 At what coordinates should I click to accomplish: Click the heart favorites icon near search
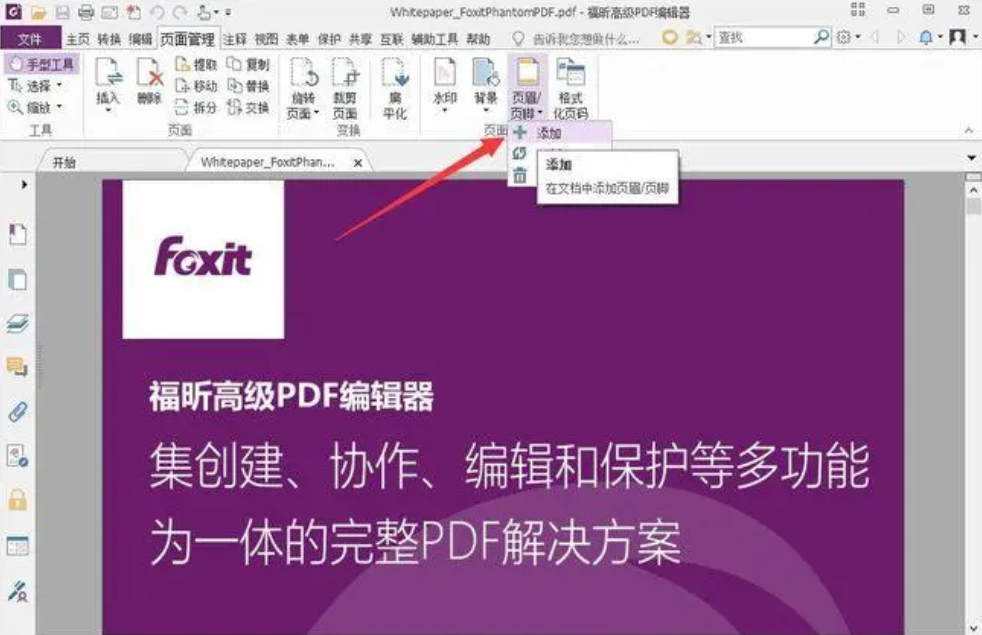tap(669, 38)
